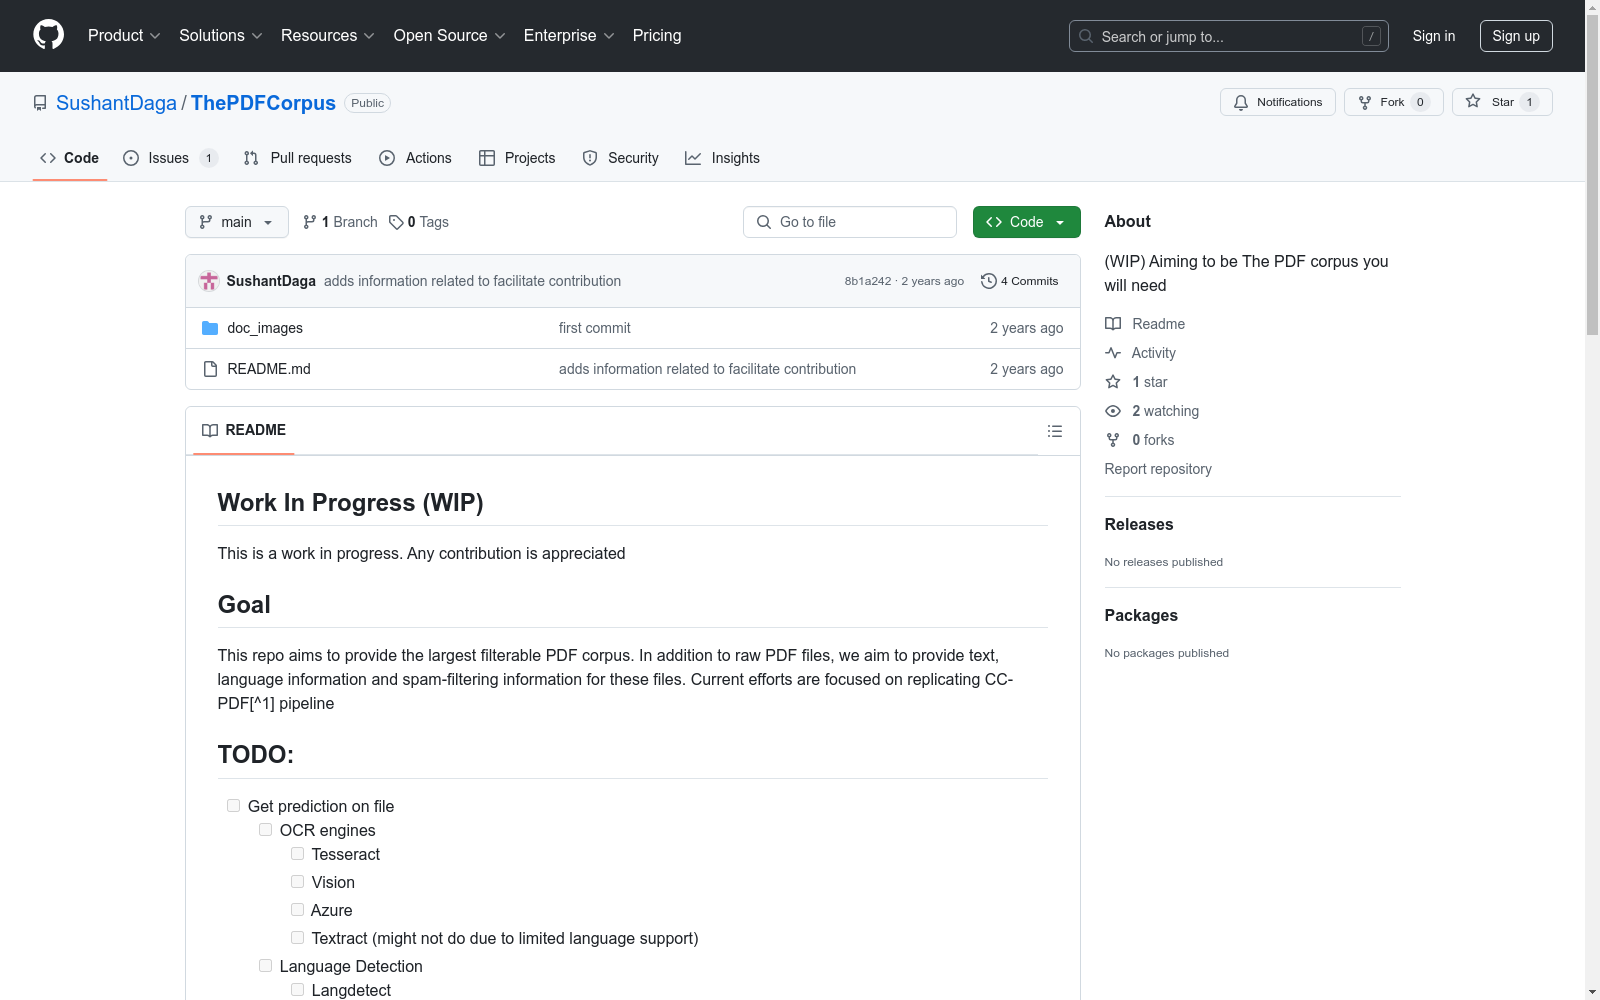This screenshot has height=1000, width=1600.
Task: Toggle the 'OCR engines' checkbox
Action: [265, 830]
